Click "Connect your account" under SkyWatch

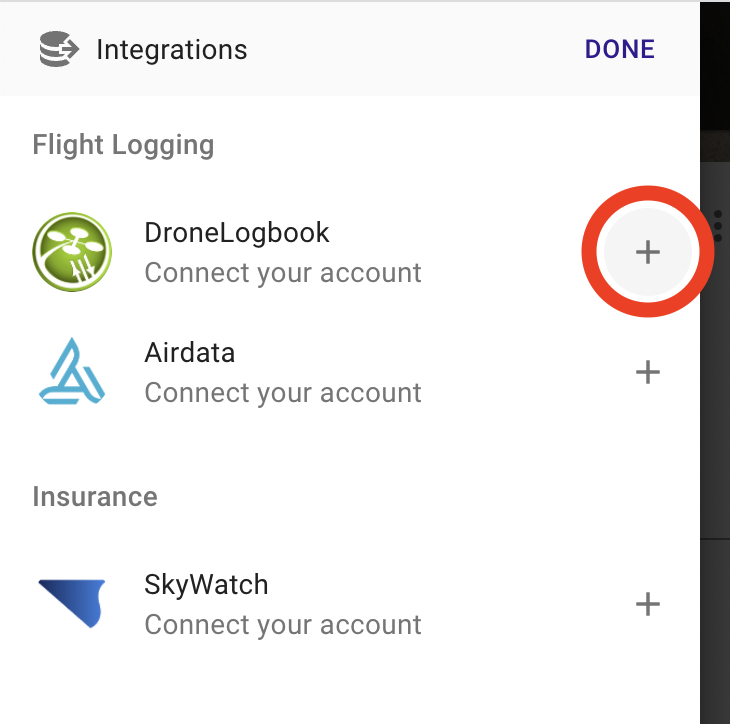283,625
